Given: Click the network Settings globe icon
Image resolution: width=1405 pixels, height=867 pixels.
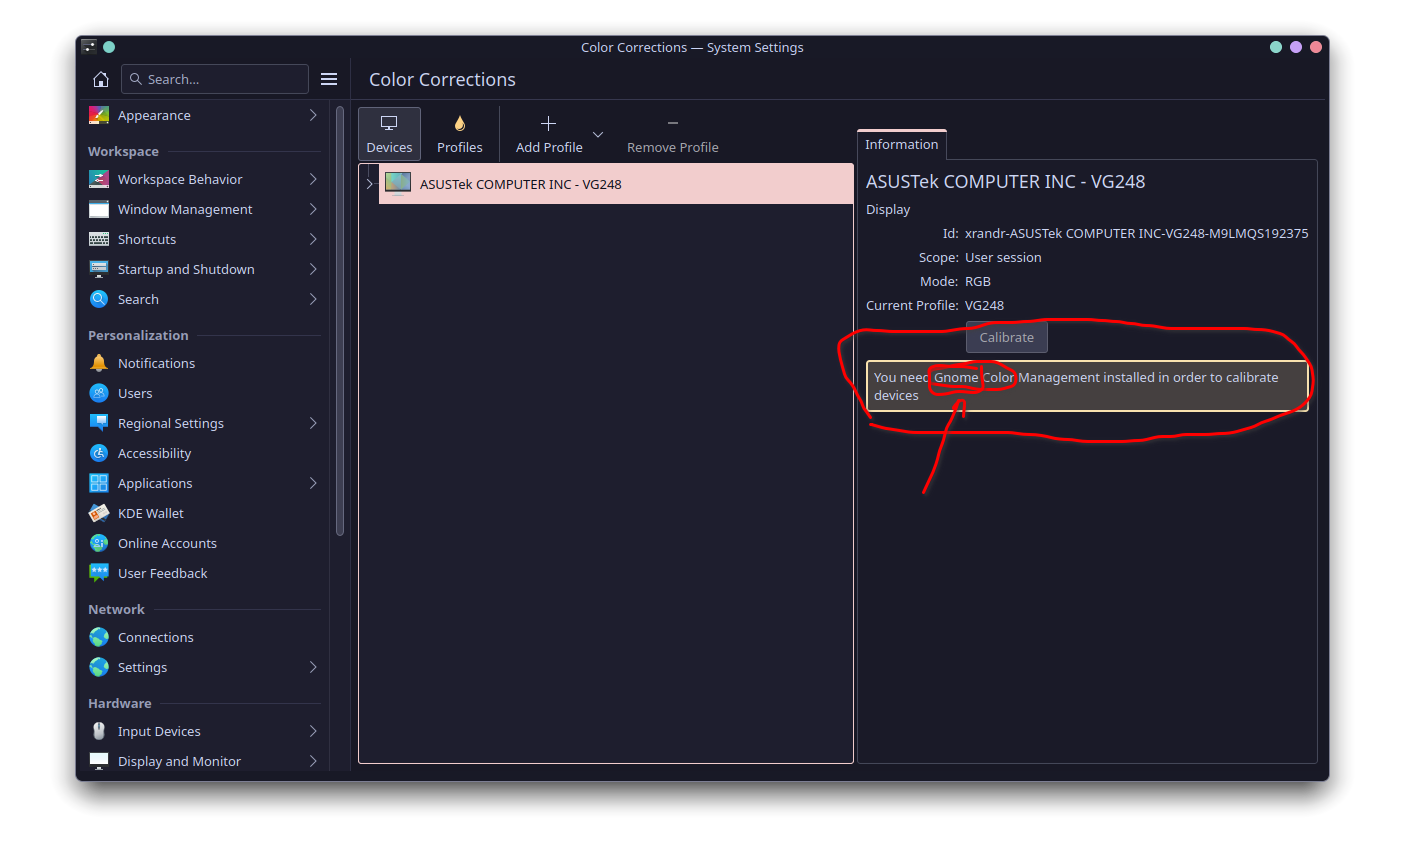Looking at the screenshot, I should click(99, 667).
